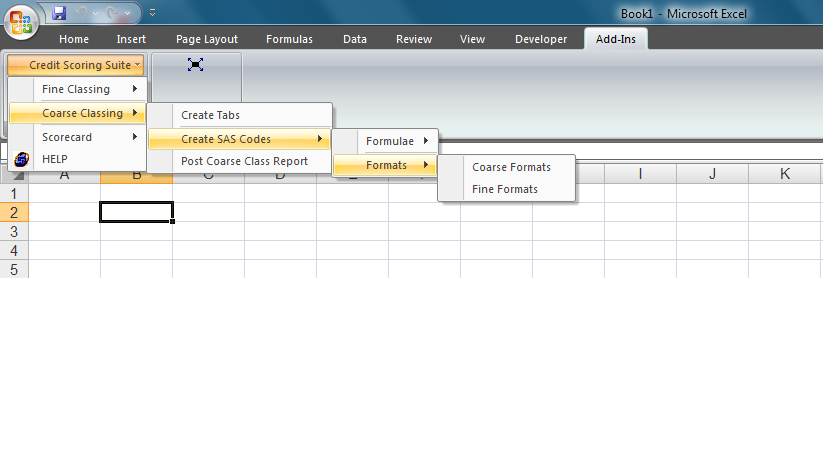Image resolution: width=823 pixels, height=460 pixels.
Task: Choose Create Tabs from submenu
Action: click(x=240, y=115)
